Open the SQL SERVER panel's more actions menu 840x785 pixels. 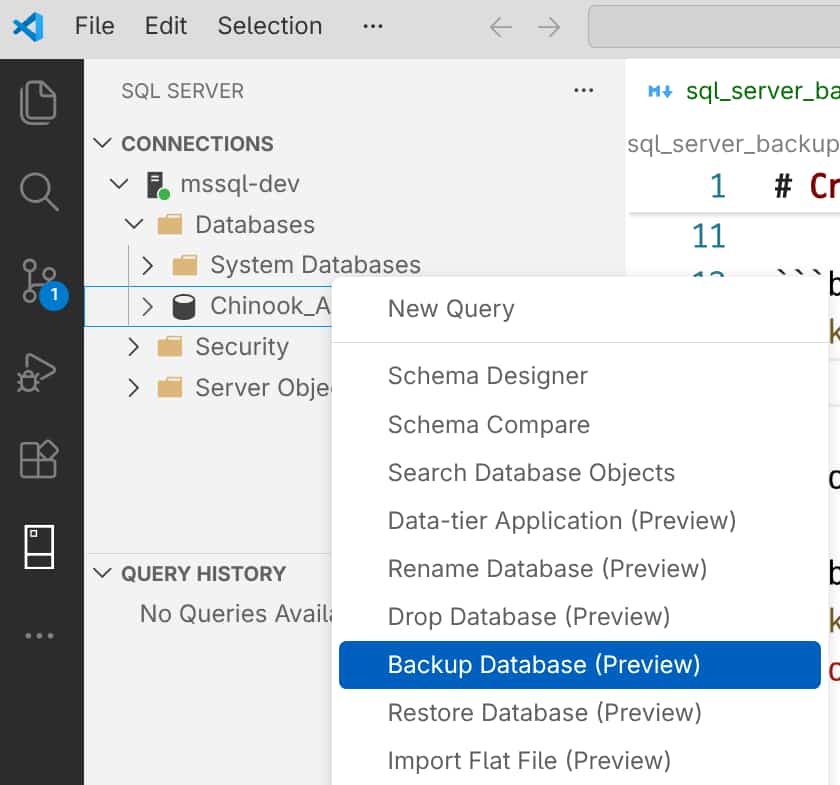583,90
